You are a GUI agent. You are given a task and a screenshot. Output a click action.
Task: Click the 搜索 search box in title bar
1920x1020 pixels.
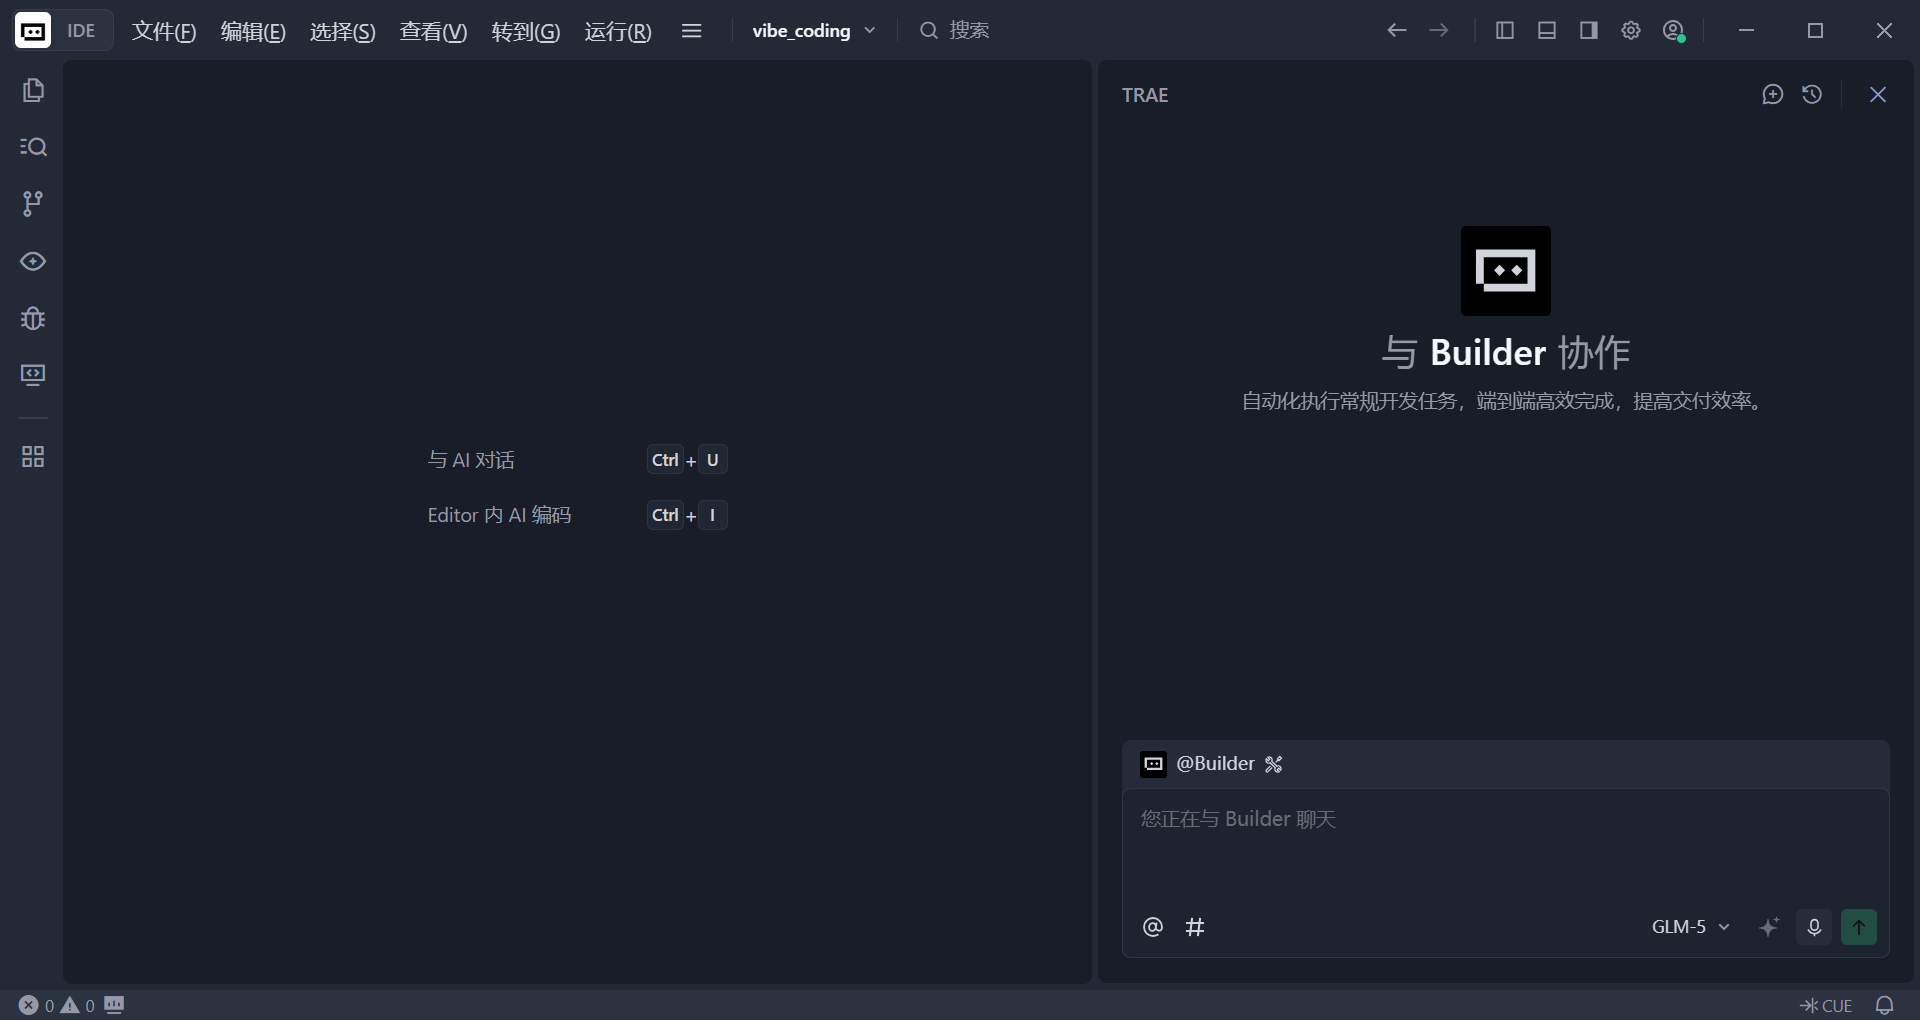tap(955, 31)
